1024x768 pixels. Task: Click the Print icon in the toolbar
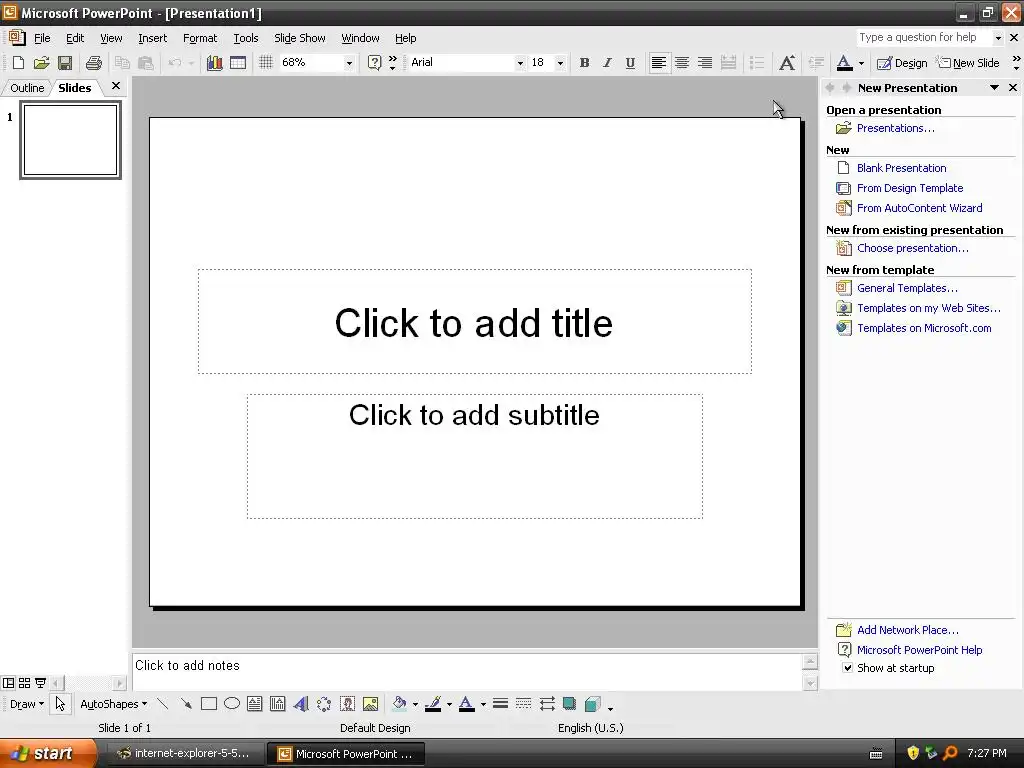(93, 63)
